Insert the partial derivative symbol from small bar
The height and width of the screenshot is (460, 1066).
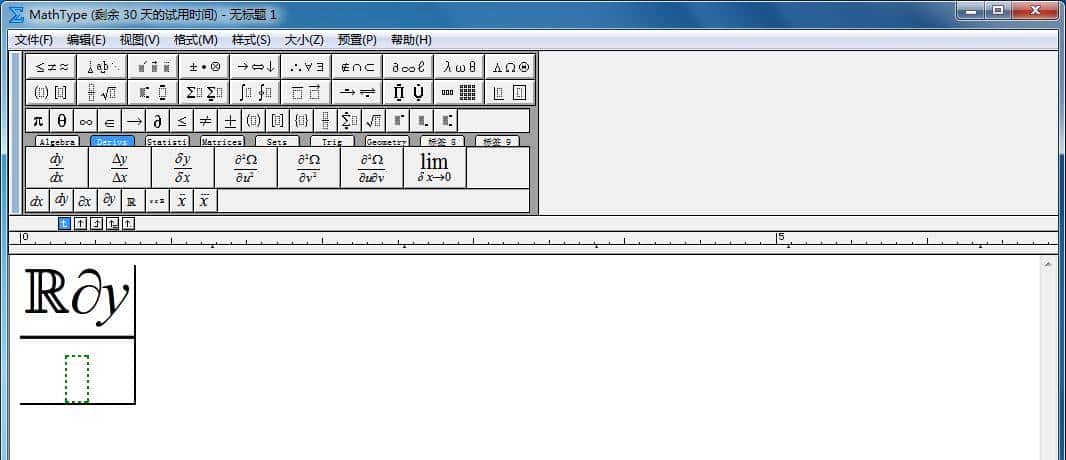(158, 121)
